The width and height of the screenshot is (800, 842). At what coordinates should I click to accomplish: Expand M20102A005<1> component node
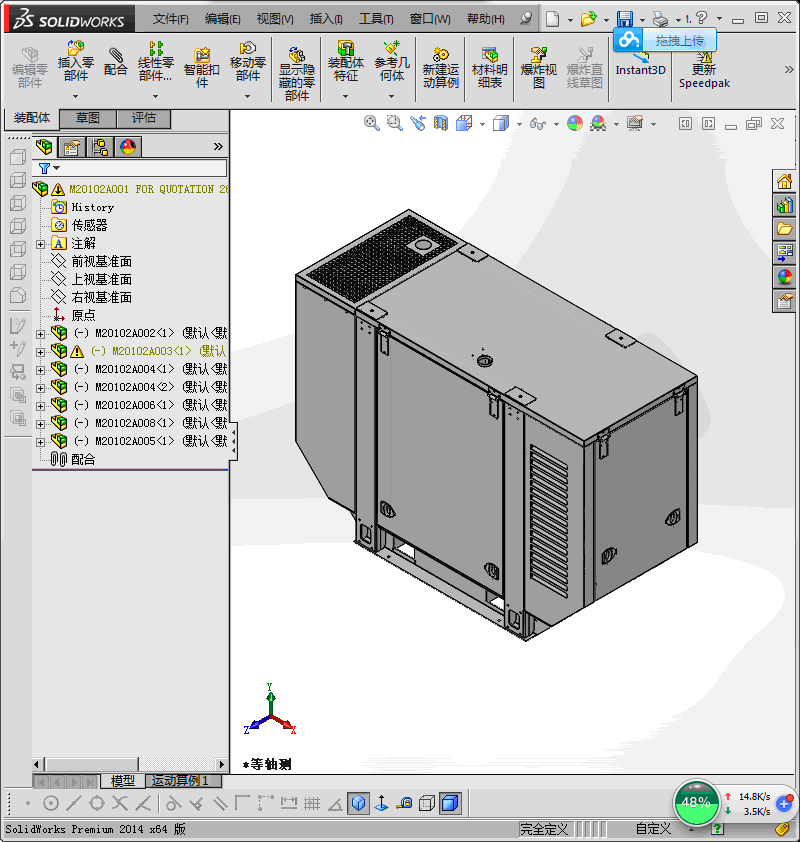(40, 442)
